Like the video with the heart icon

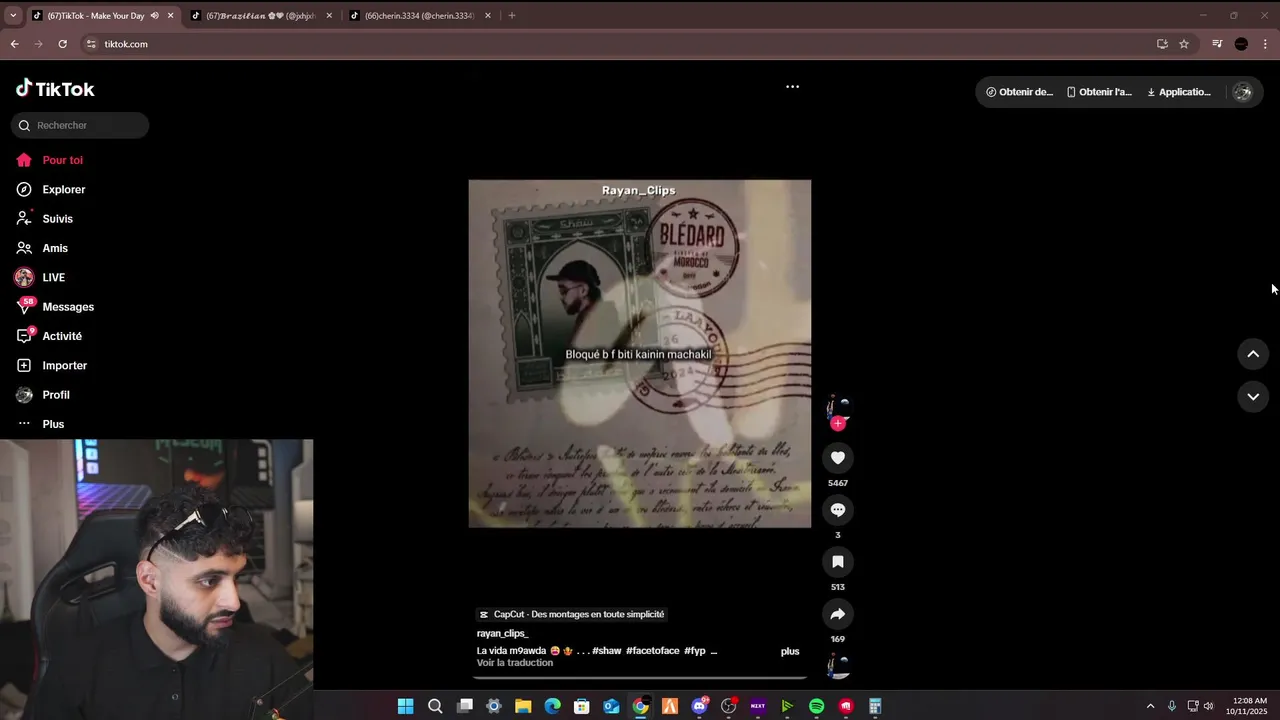(838, 458)
